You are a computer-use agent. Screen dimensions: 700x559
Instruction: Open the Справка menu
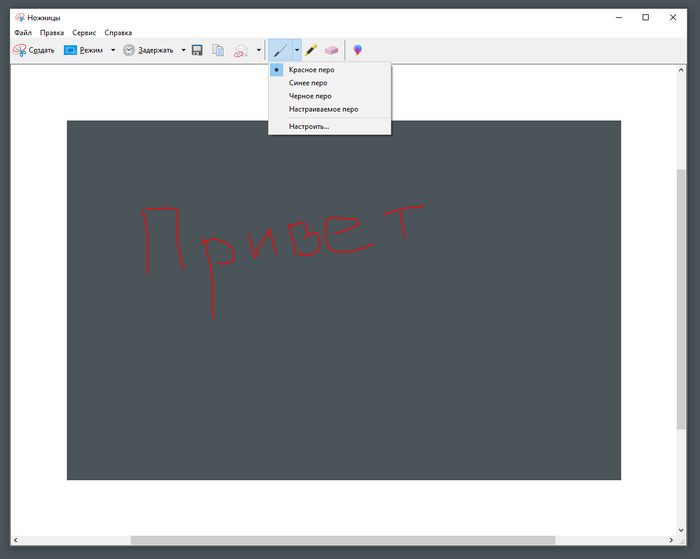118,33
